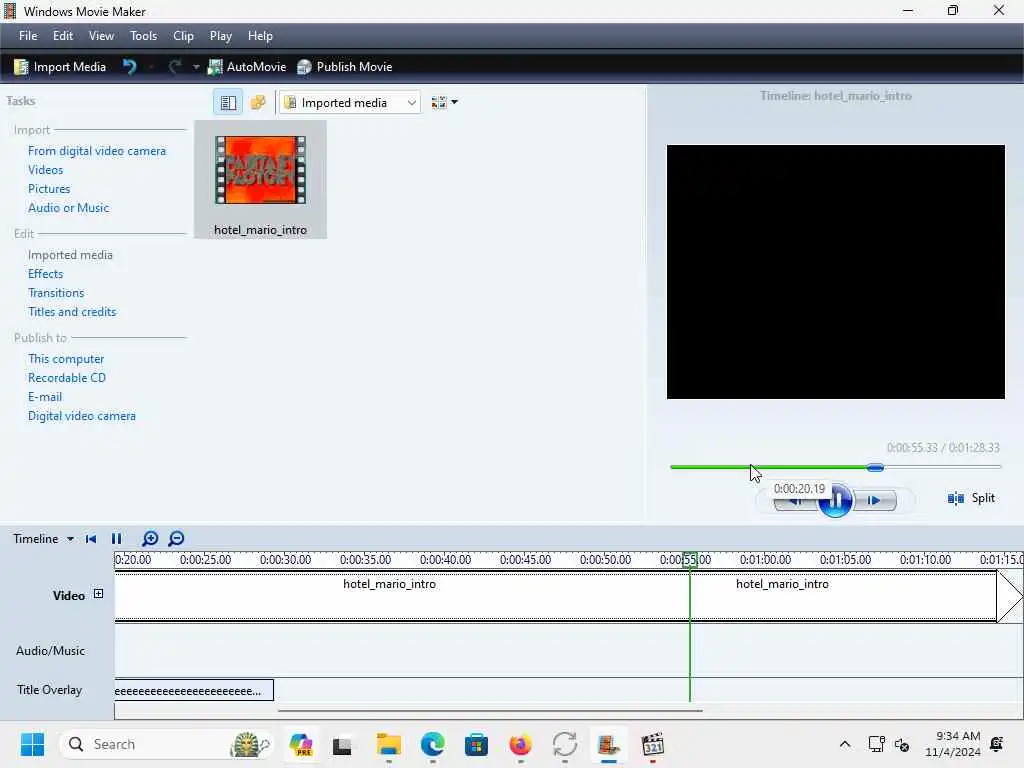Publish to Recordable CD link

67,377
